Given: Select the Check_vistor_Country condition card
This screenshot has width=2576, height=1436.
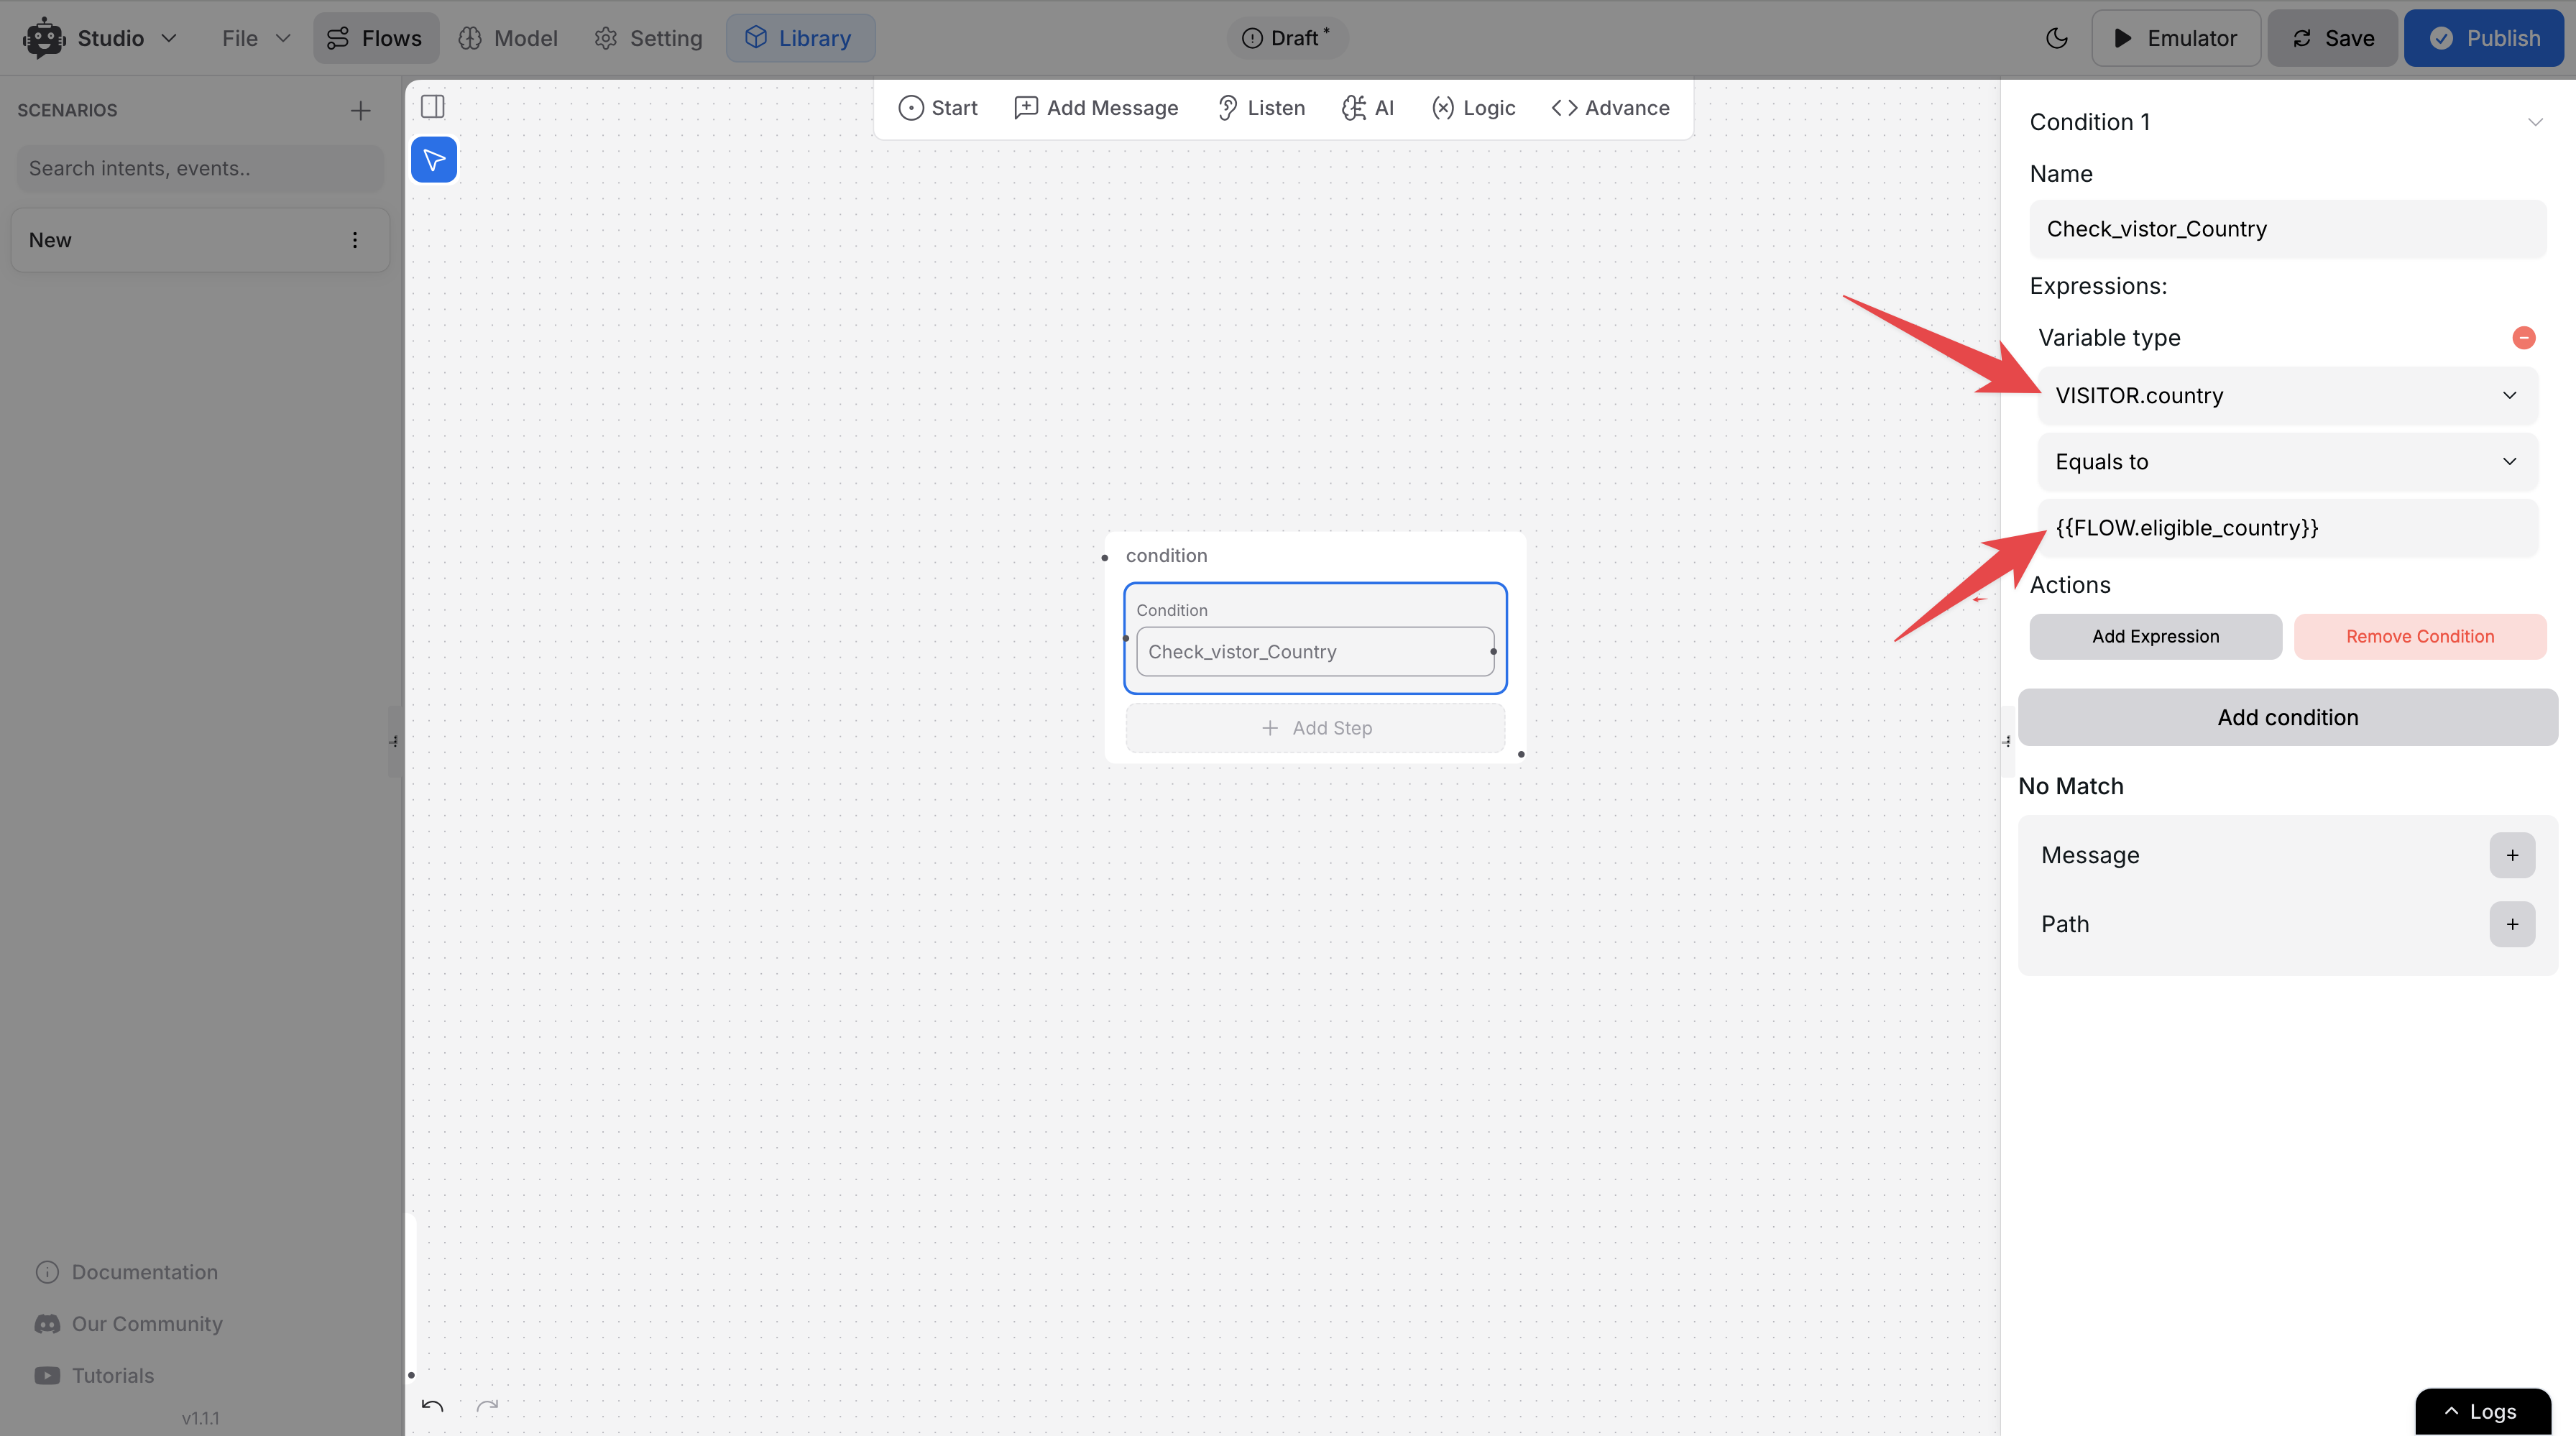Looking at the screenshot, I should pos(1315,652).
